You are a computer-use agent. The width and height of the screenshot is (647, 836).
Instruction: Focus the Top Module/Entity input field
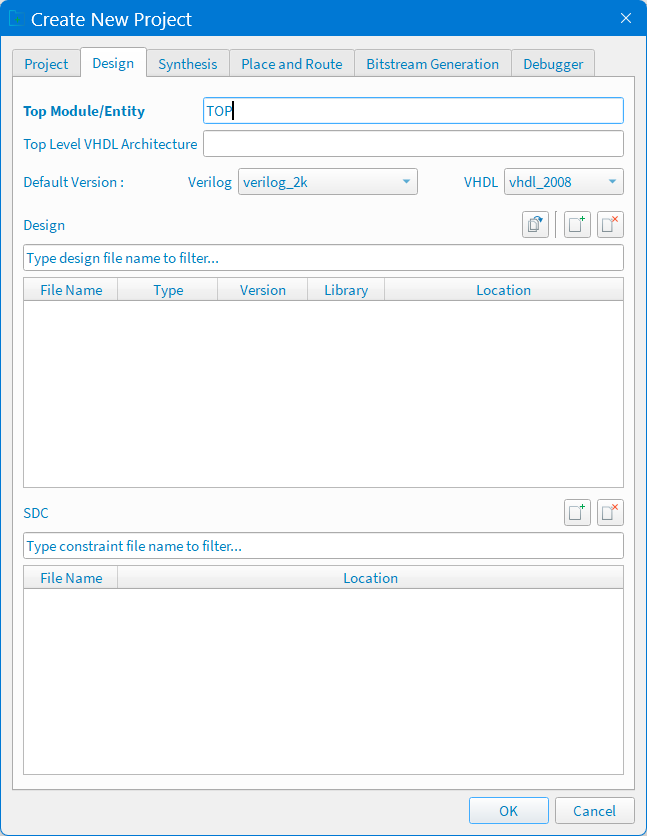point(413,111)
